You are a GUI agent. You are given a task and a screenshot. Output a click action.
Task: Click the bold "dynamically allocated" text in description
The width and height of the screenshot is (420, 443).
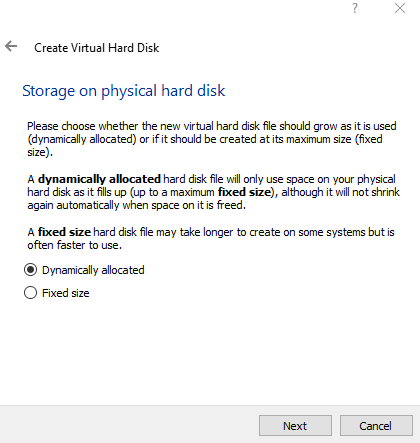click(x=99, y=179)
